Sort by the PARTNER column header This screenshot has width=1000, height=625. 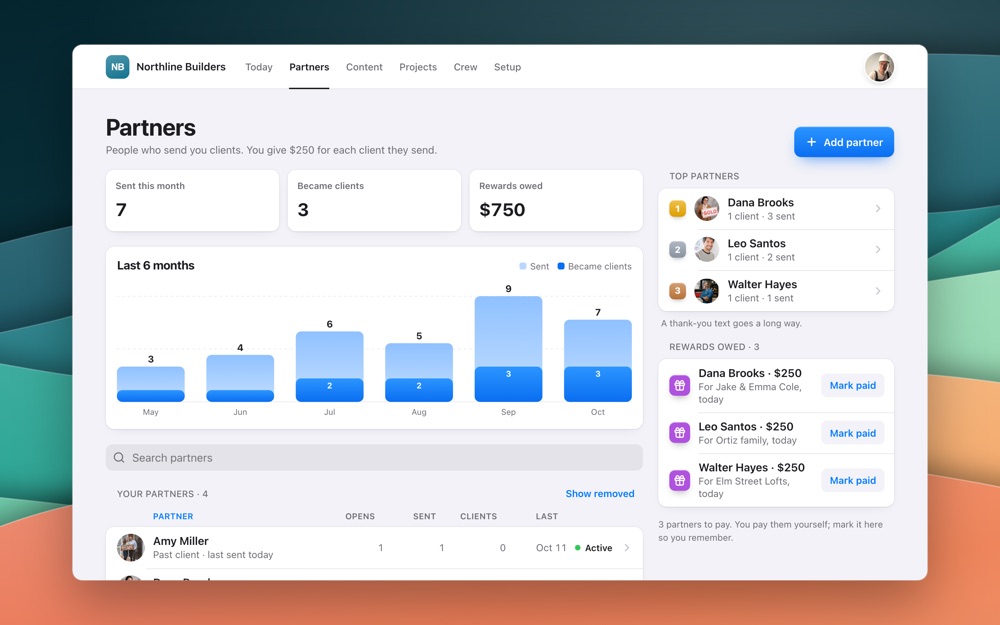pyautogui.click(x=173, y=516)
